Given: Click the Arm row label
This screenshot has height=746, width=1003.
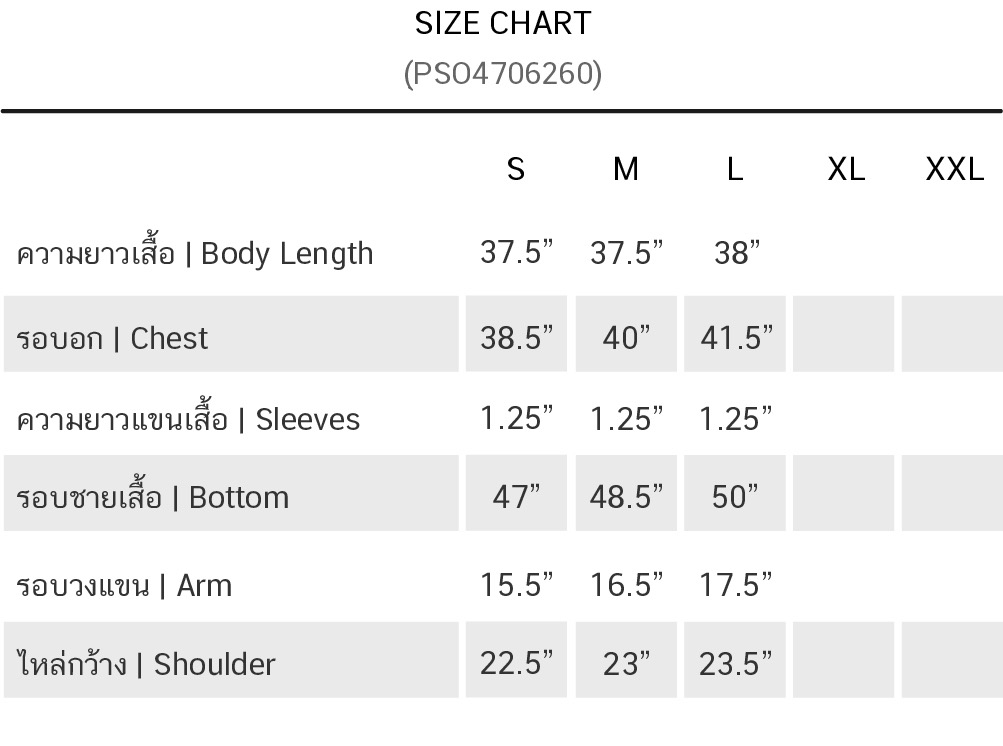Looking at the screenshot, I should 124,584.
